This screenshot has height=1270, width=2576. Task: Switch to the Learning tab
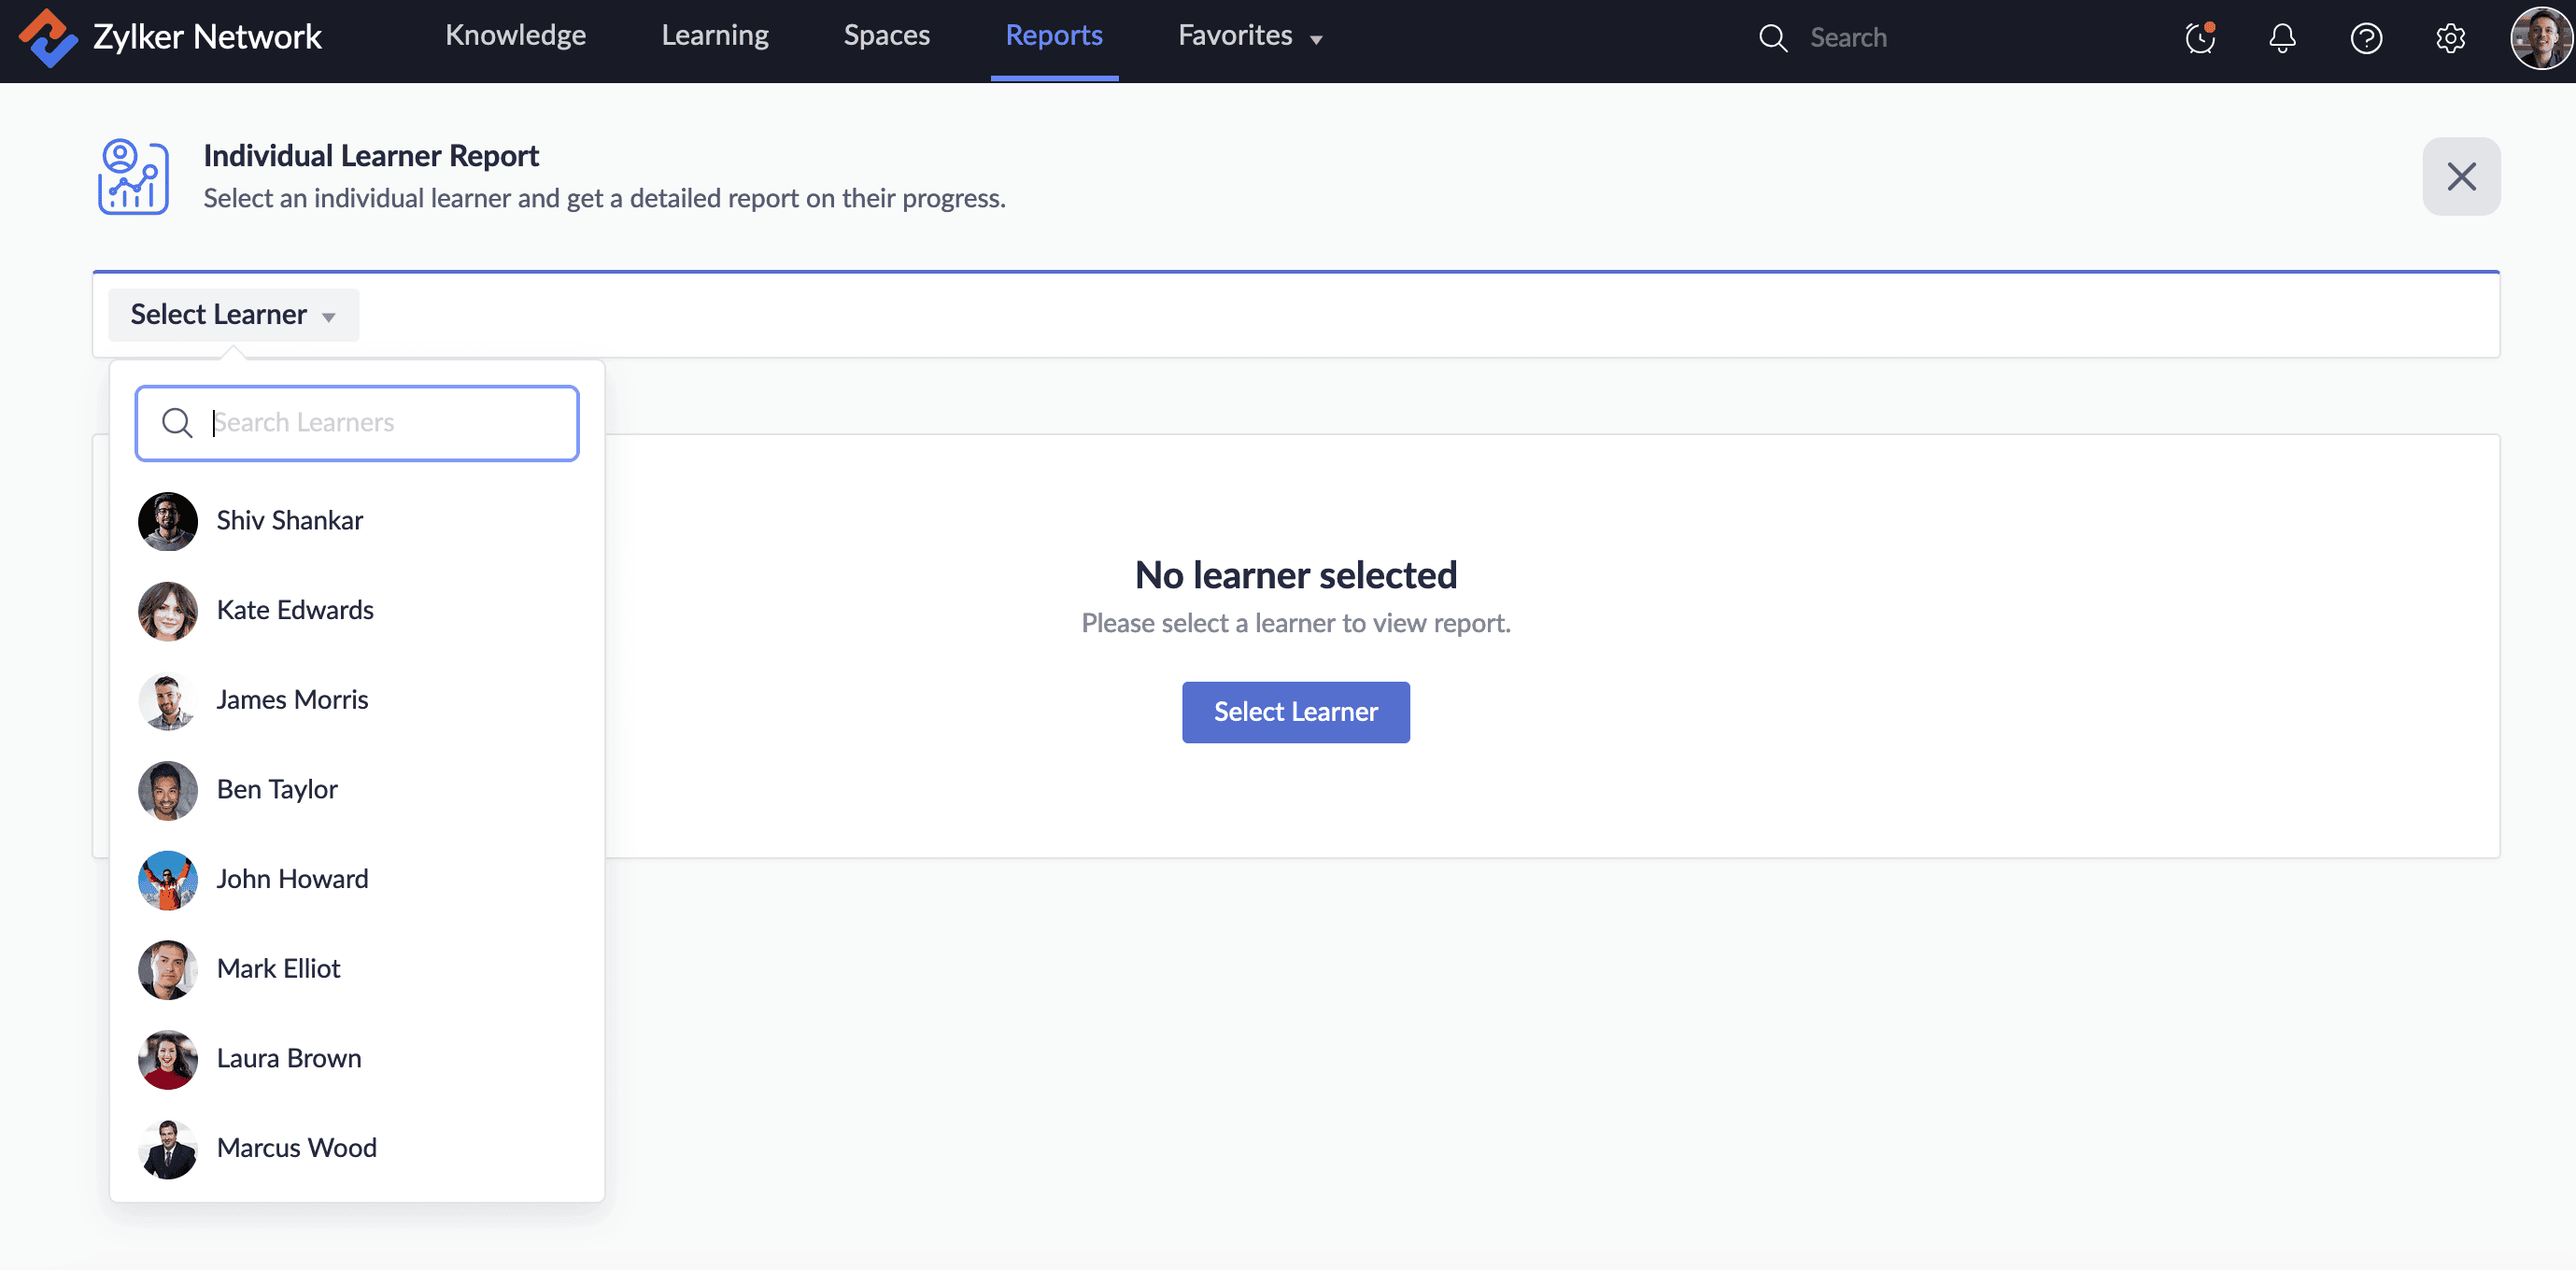(714, 36)
